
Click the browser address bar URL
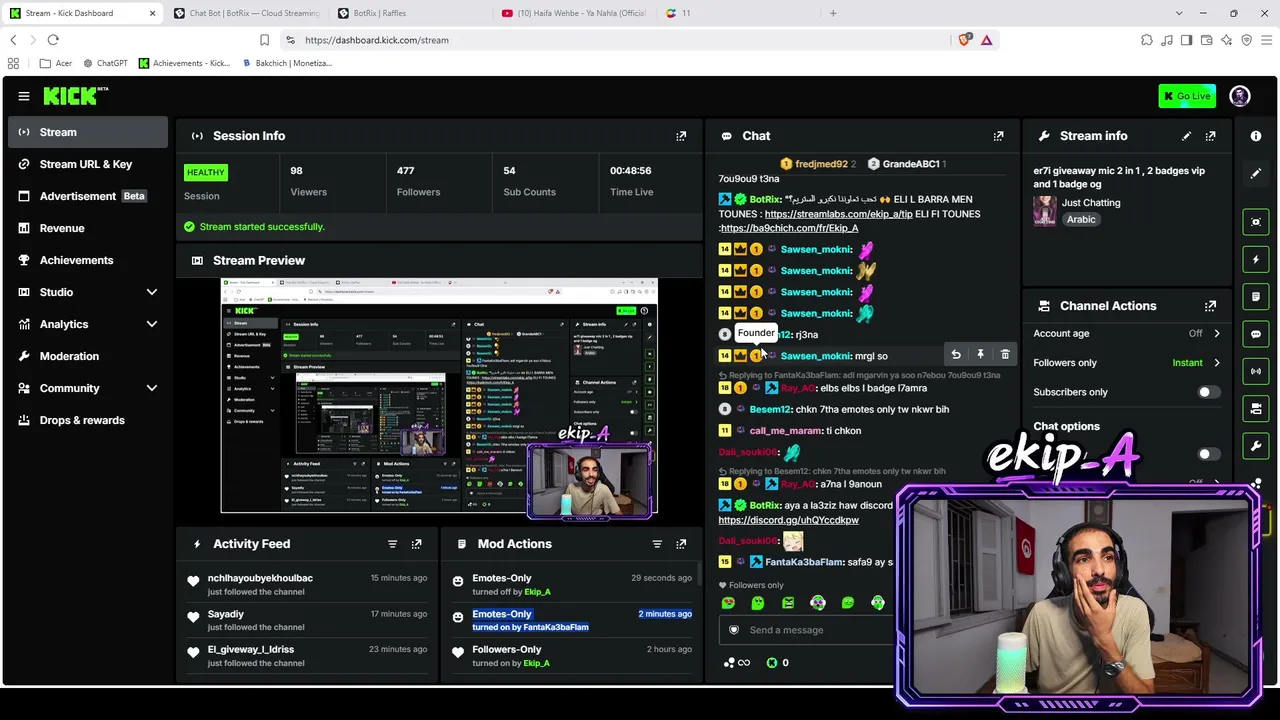pos(376,40)
